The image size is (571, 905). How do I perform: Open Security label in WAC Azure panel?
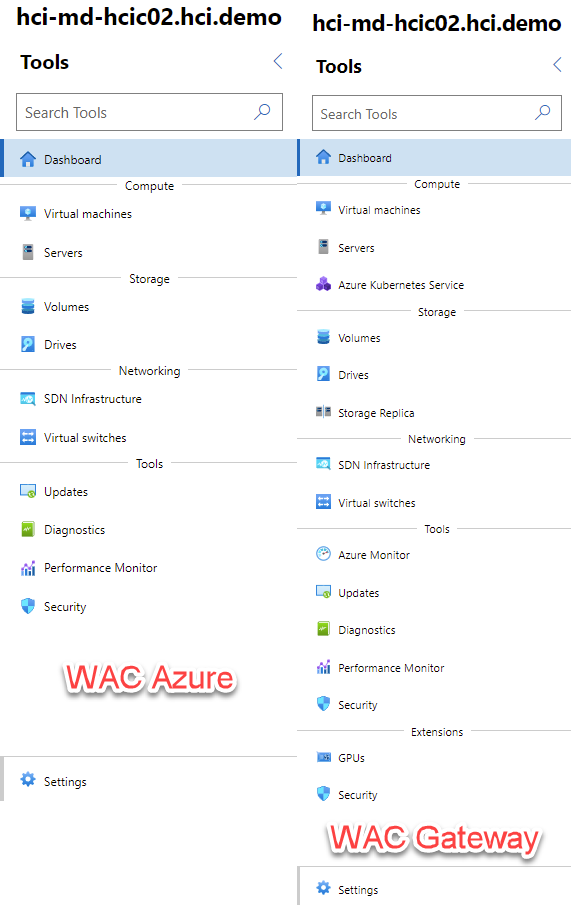coord(65,607)
